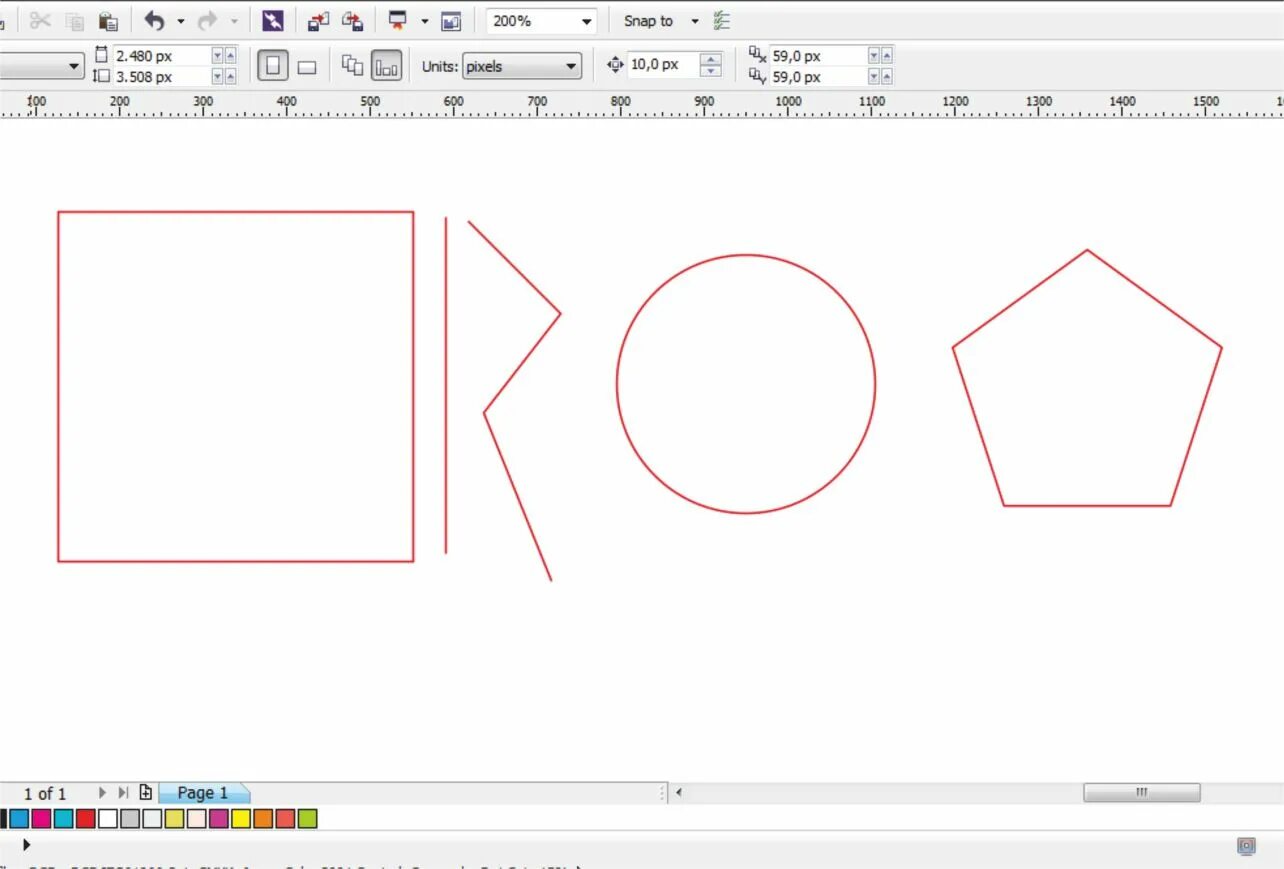
Task: Open the Undo history dropdown arrow
Action: coord(180,21)
